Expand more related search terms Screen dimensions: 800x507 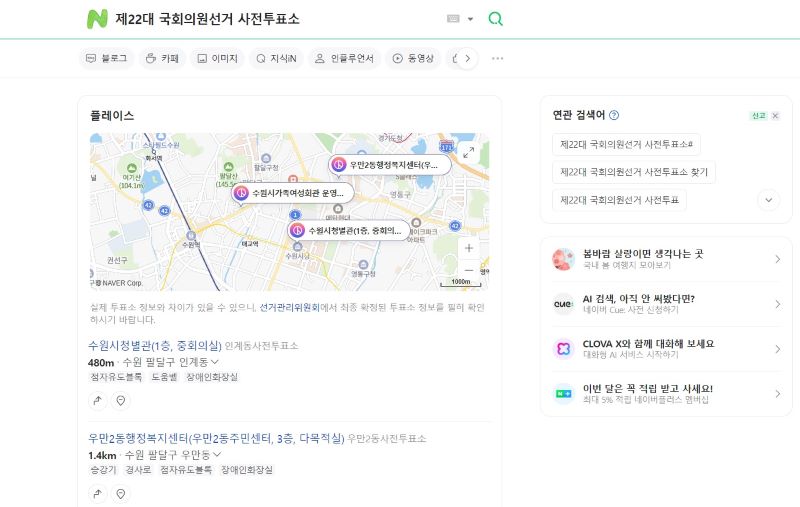768,200
